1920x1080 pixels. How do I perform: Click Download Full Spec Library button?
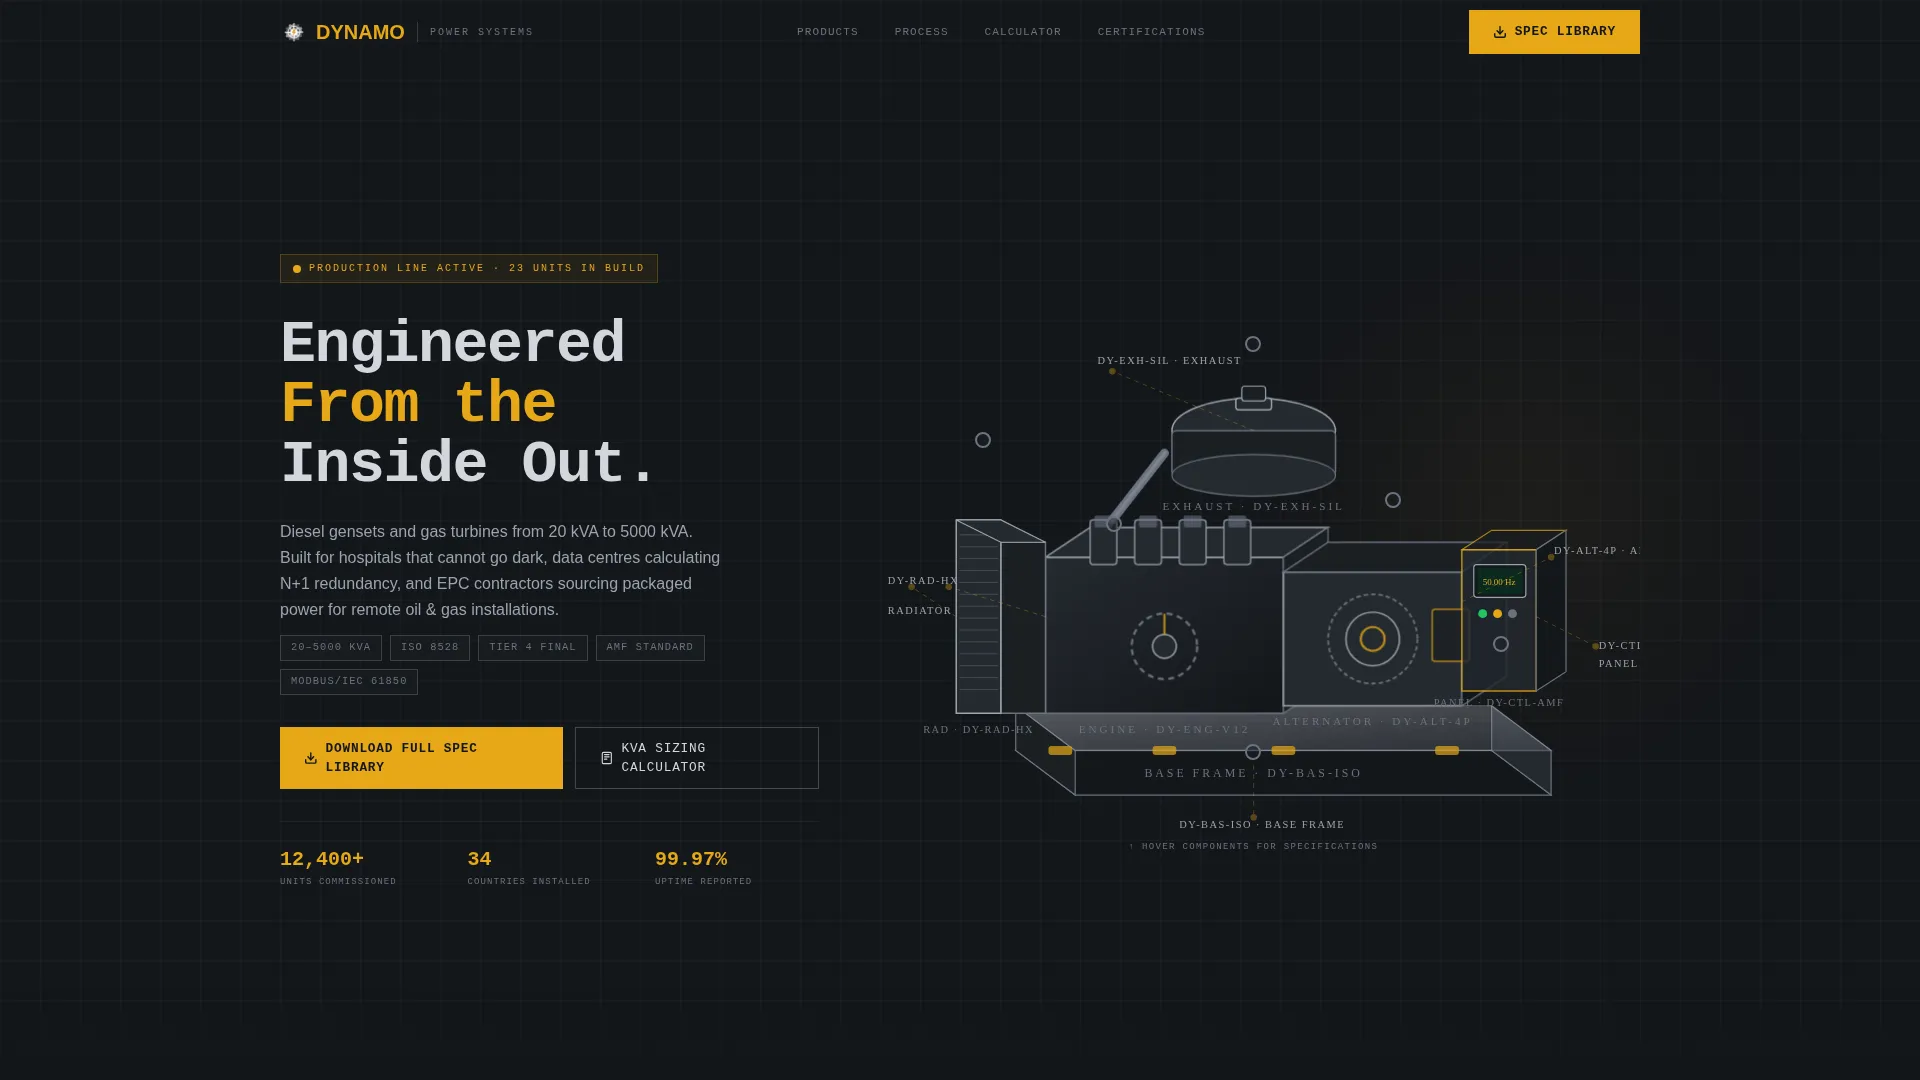[x=421, y=758]
